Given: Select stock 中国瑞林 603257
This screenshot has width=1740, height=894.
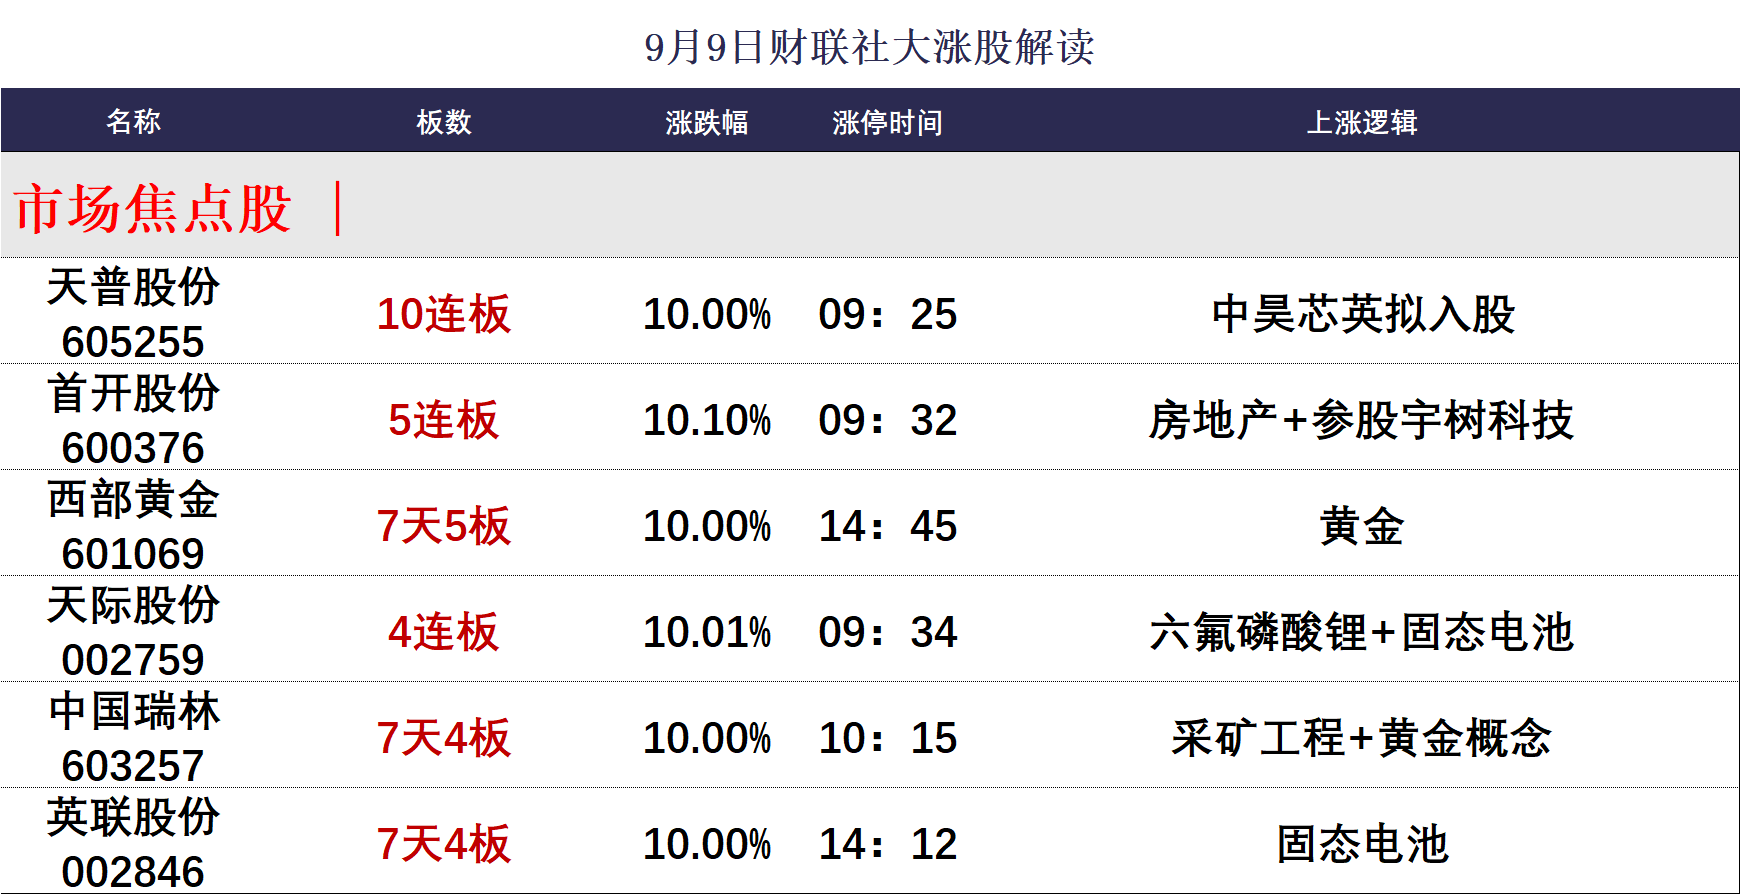Looking at the screenshot, I should pos(133,737).
